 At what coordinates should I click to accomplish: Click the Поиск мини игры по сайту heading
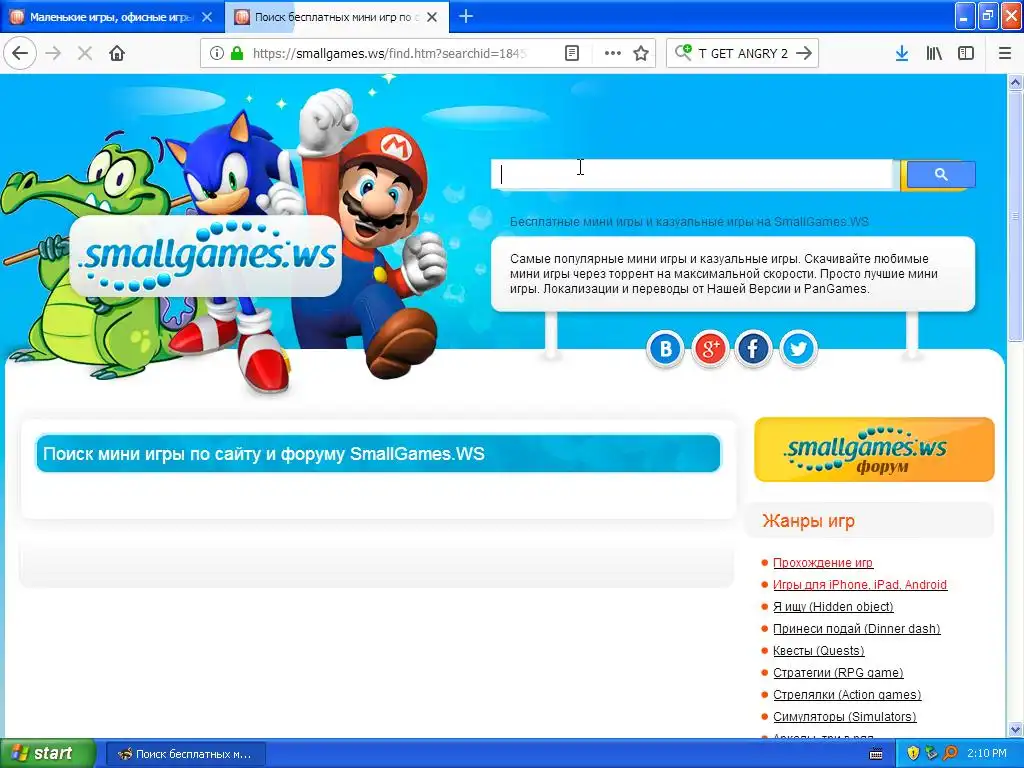click(264, 454)
